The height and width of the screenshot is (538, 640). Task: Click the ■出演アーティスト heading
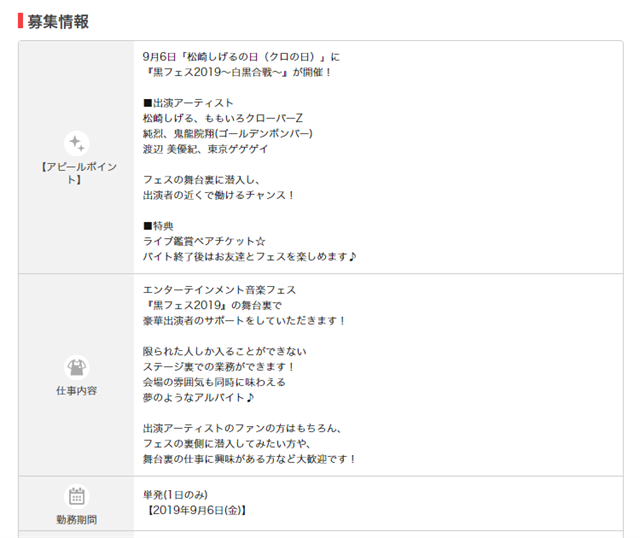[188, 103]
